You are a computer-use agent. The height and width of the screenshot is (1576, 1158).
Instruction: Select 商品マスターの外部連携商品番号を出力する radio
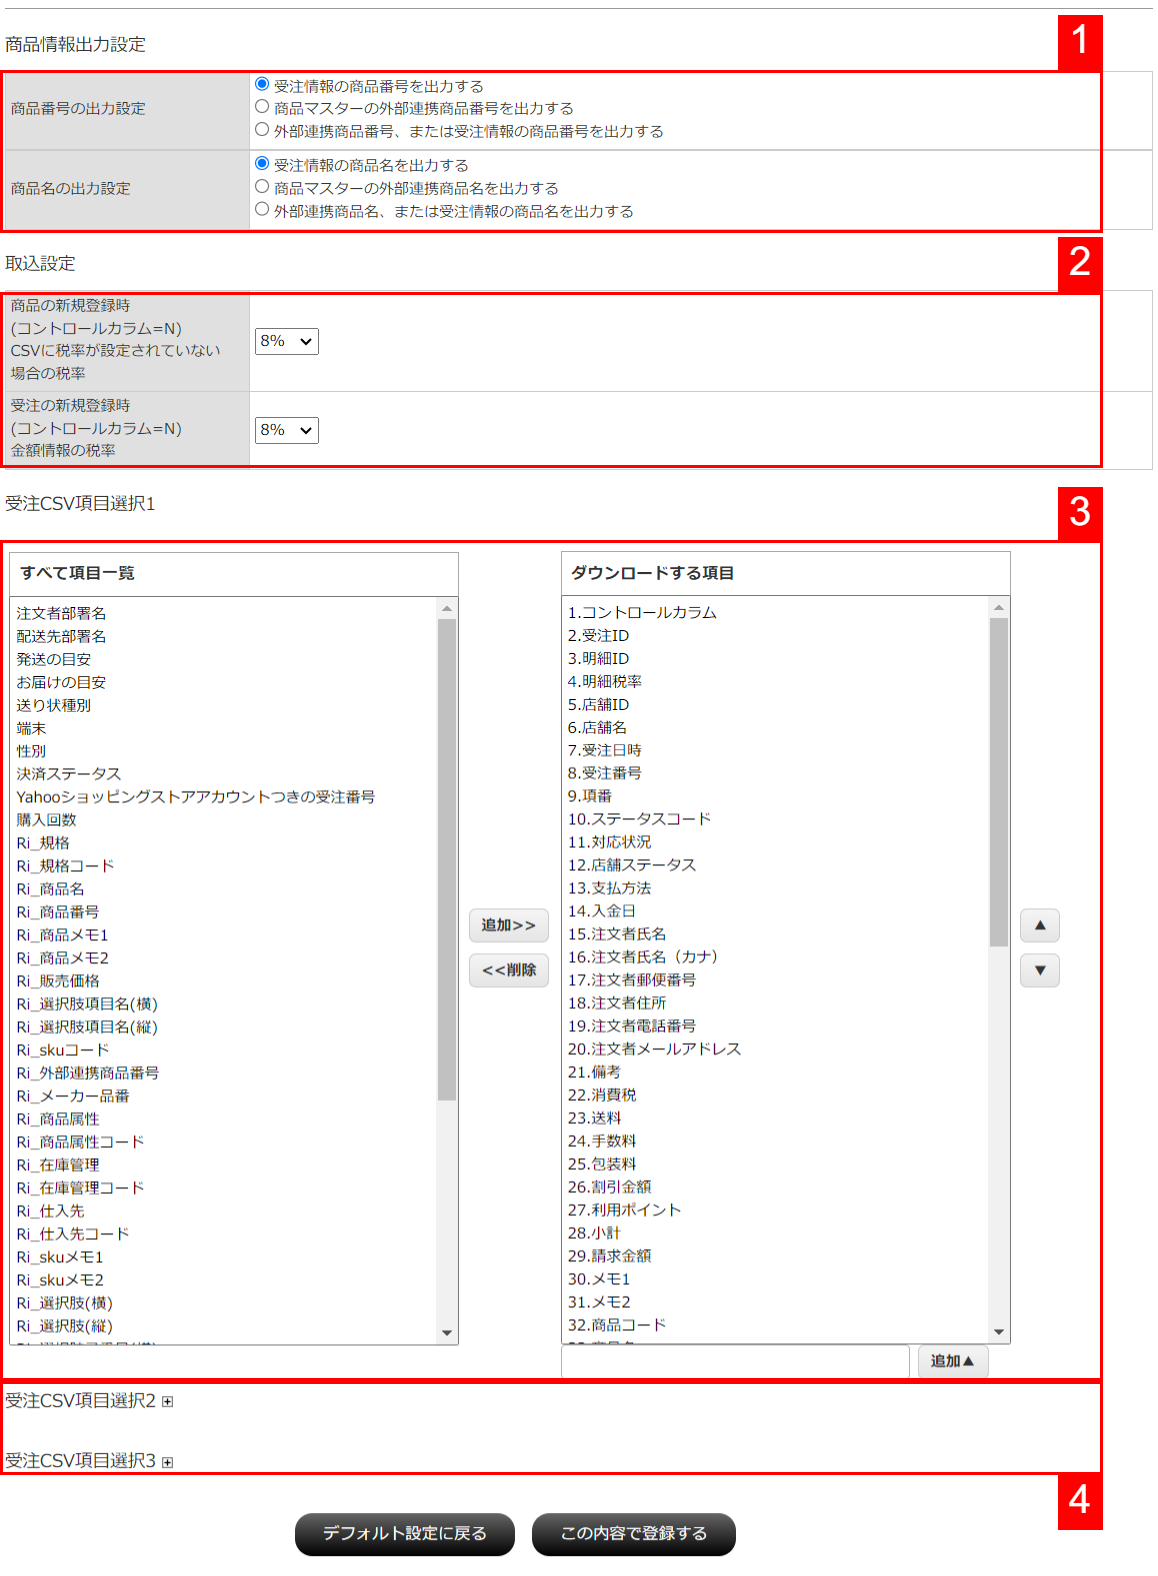(262, 107)
